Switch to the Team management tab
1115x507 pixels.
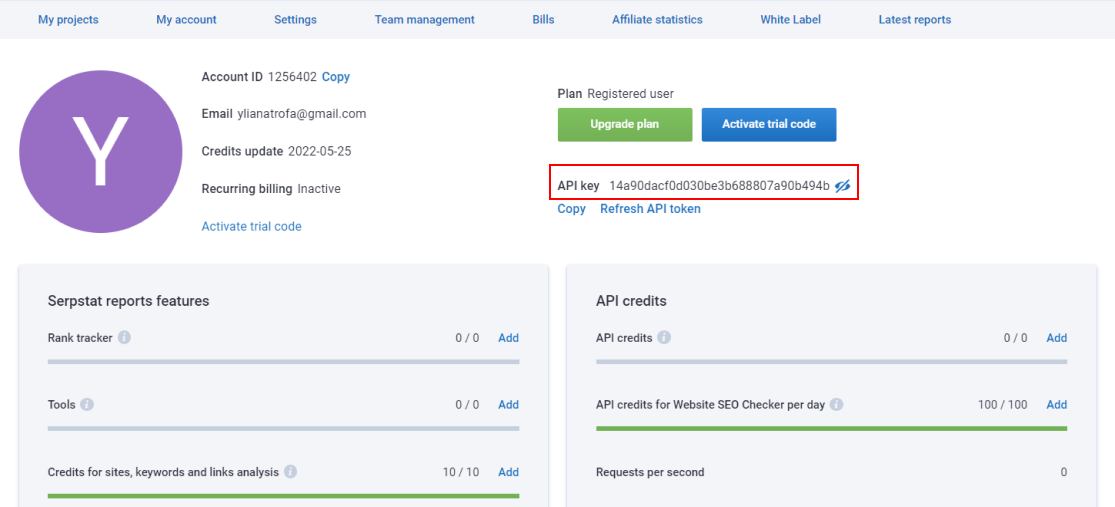tap(425, 20)
